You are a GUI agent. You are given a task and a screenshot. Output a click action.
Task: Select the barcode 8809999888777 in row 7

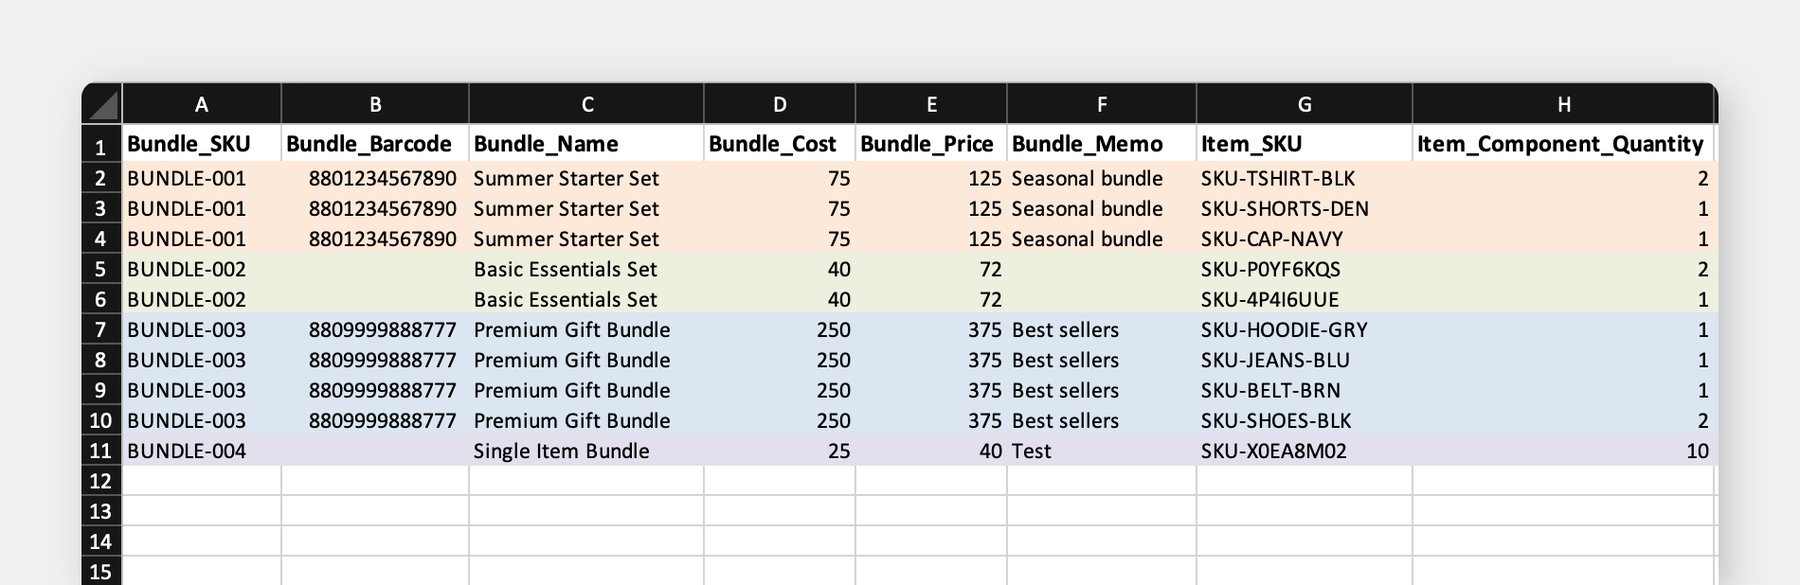pos(383,329)
